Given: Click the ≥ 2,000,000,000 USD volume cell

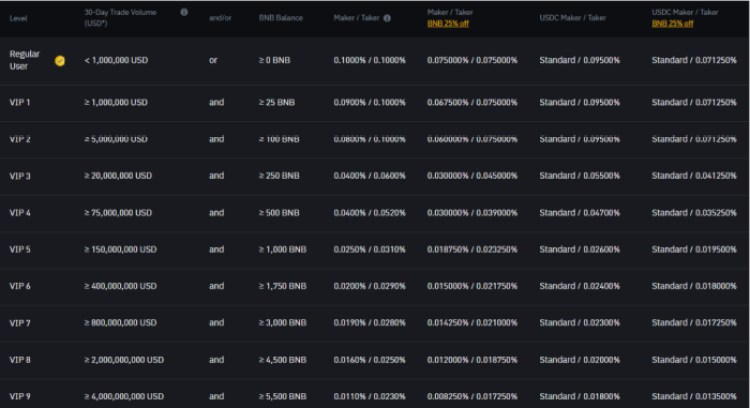Looking at the screenshot, I should (124, 360).
